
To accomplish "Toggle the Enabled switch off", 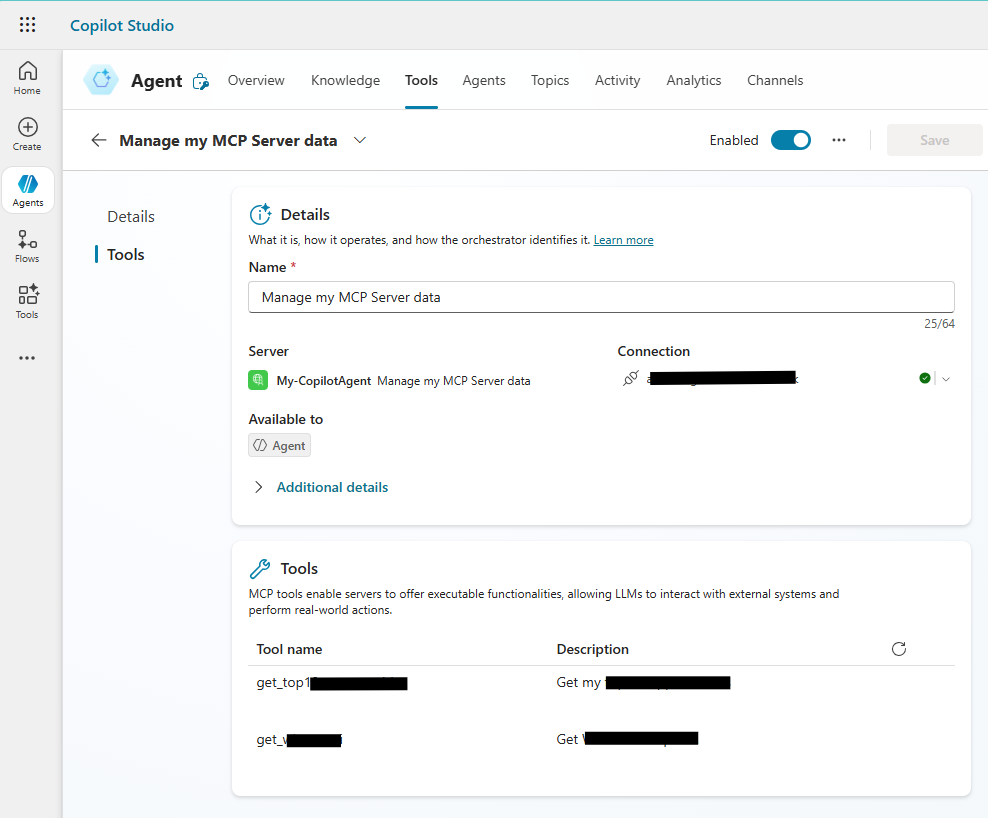I will 791,140.
